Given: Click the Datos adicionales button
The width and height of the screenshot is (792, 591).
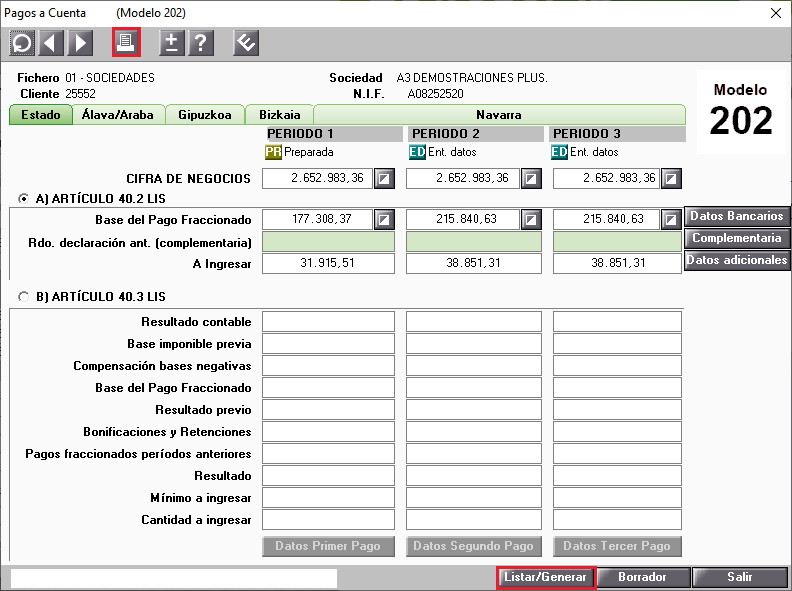Looking at the screenshot, I should click(x=737, y=260).
